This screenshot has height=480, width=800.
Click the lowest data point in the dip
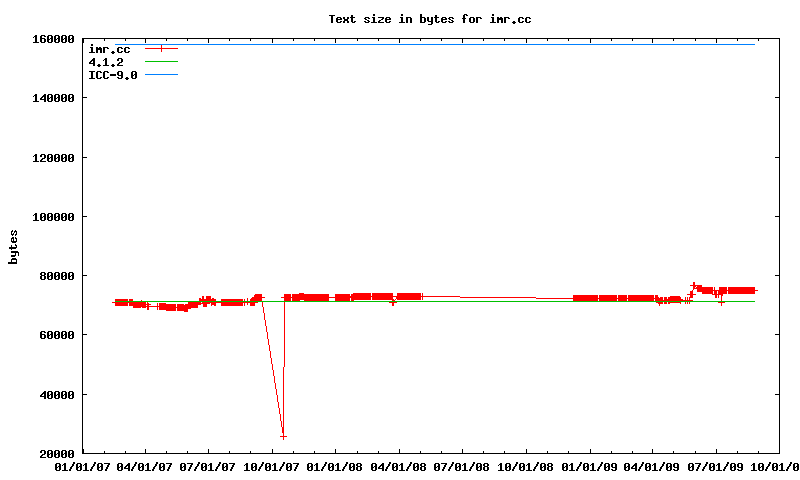point(283,436)
